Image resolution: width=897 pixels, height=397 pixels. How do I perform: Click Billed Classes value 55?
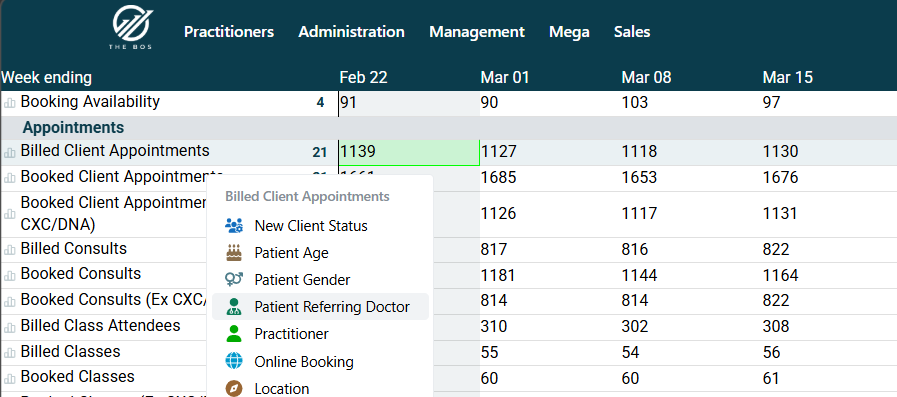(489, 352)
